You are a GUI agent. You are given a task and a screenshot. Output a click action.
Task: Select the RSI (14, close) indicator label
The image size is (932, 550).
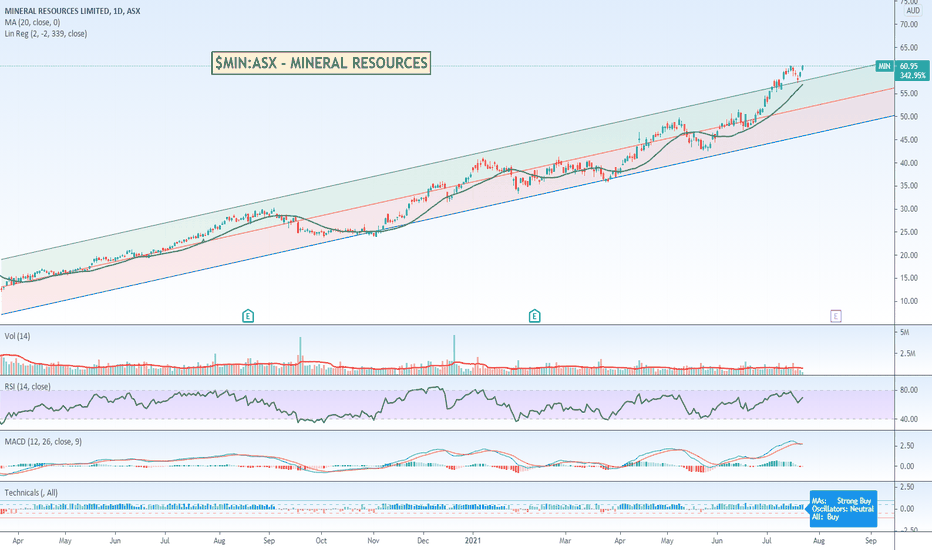[x=27, y=386]
